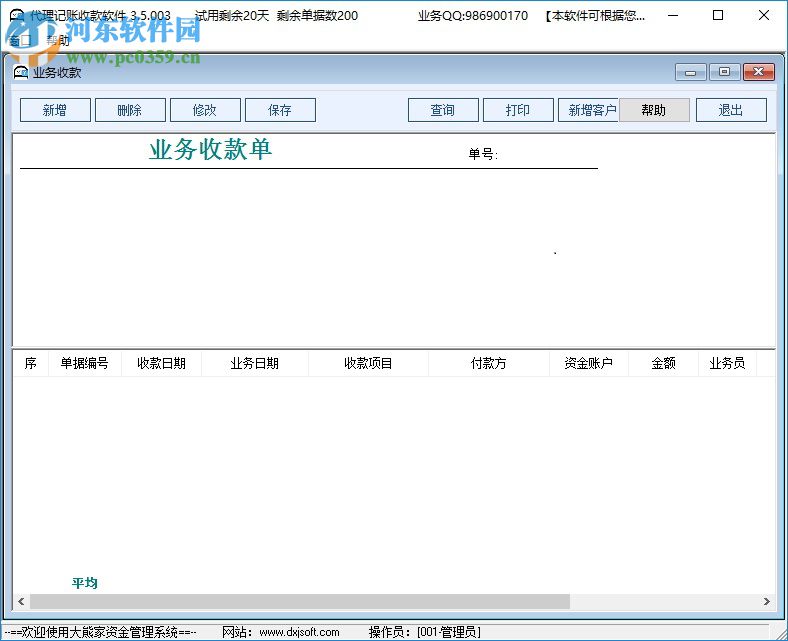The image size is (788, 641).
Task: Click the 业务收款单 form title
Action: [x=210, y=150]
